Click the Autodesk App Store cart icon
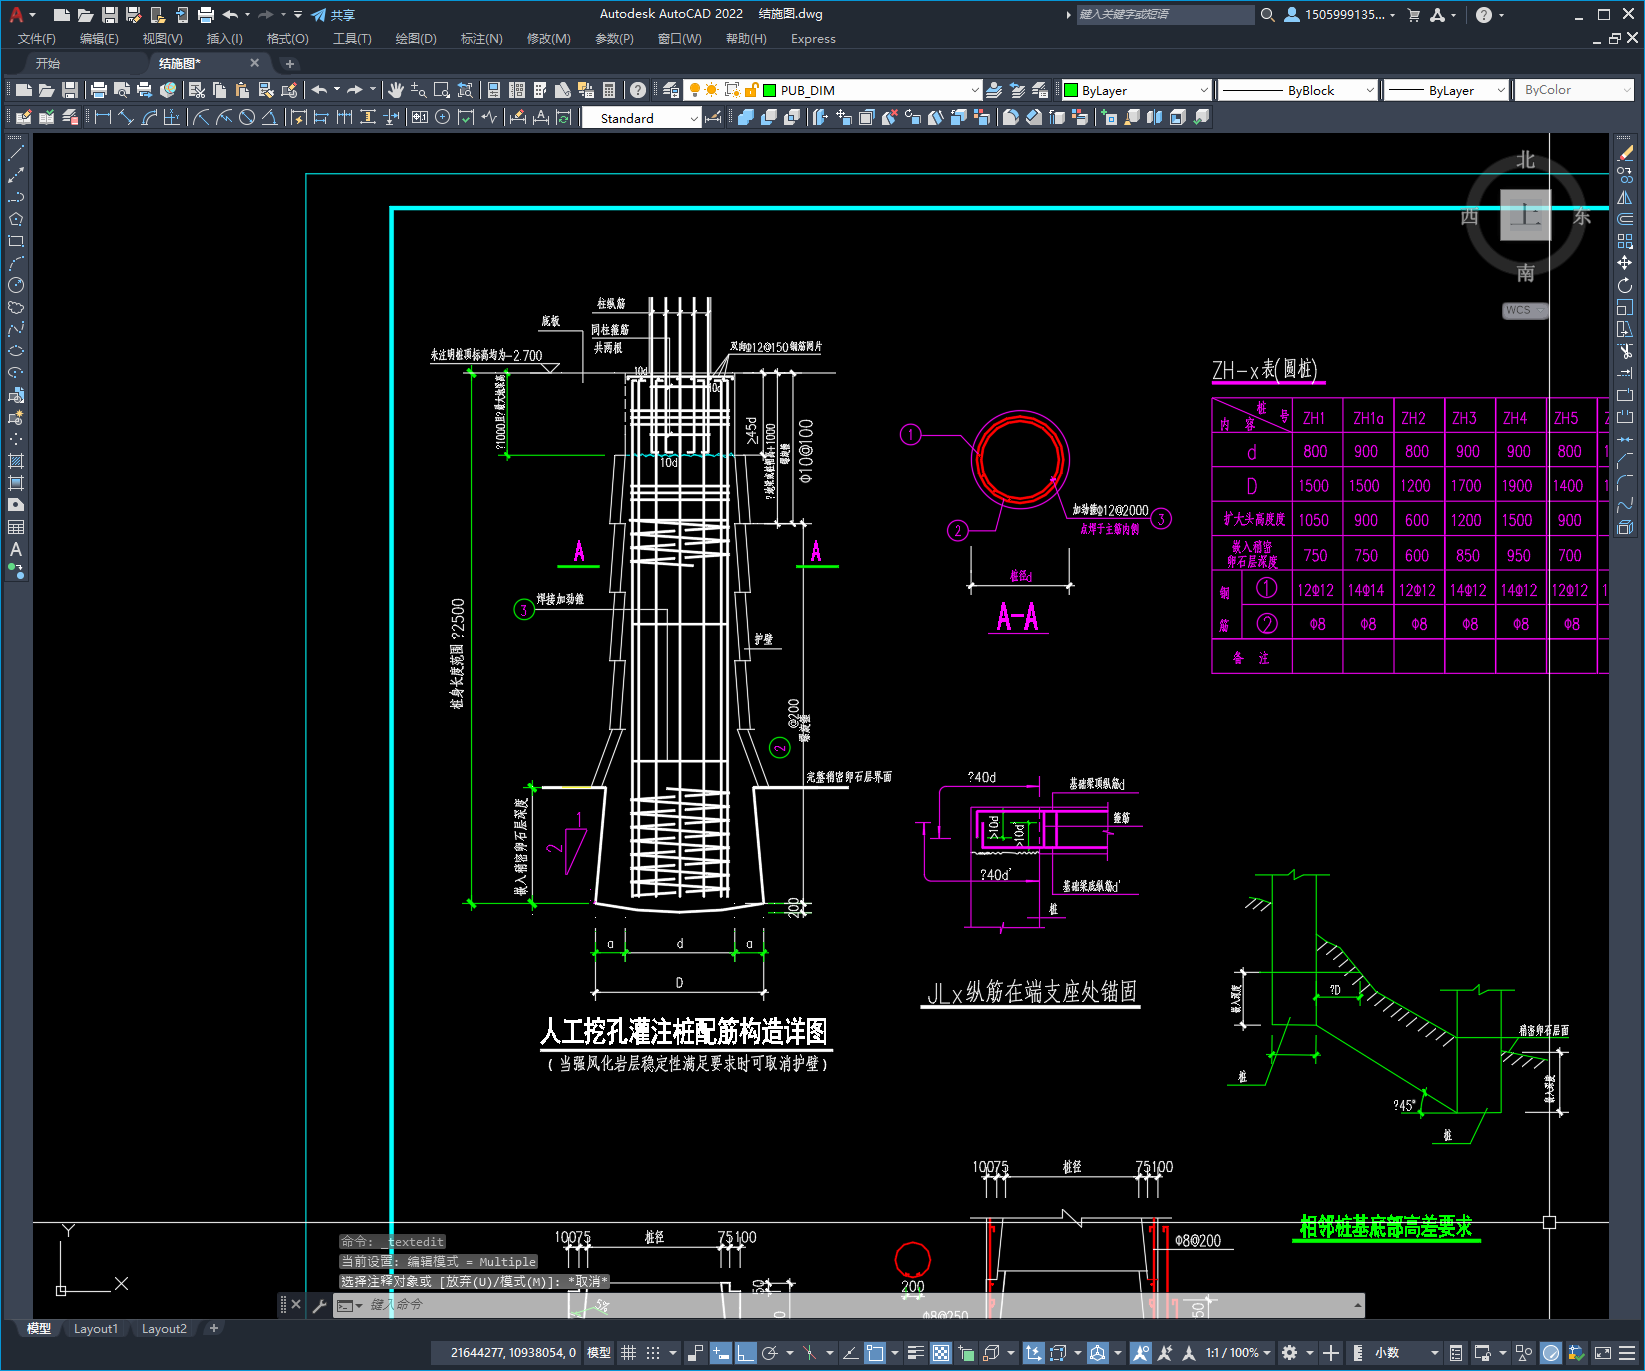Viewport: 1645px width, 1371px height. point(1413,15)
